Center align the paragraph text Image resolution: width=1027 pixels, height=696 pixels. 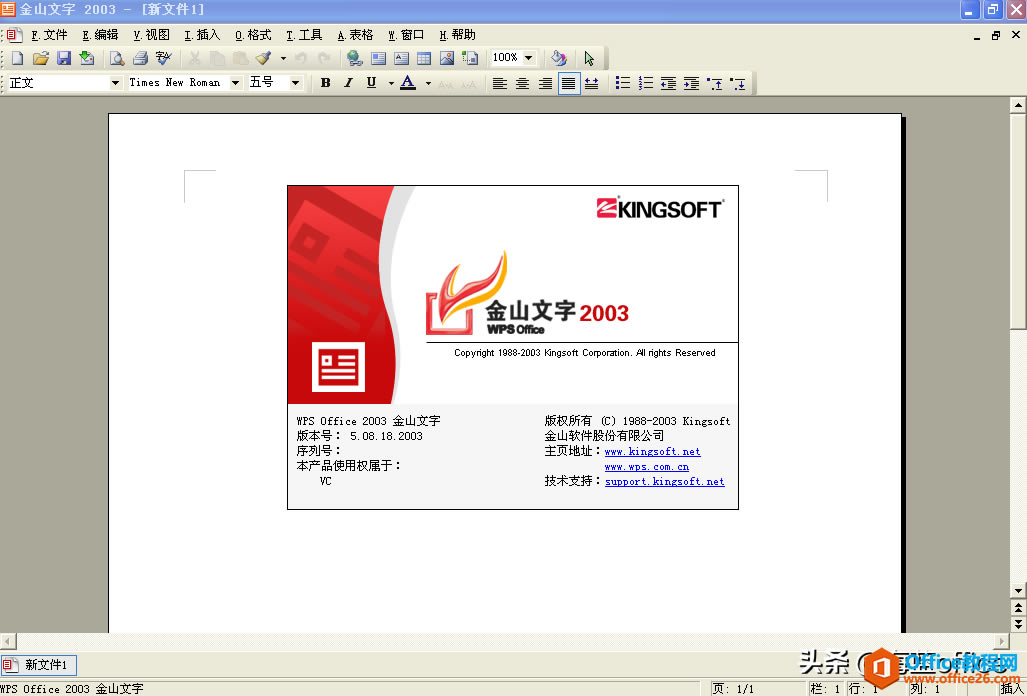(523, 83)
